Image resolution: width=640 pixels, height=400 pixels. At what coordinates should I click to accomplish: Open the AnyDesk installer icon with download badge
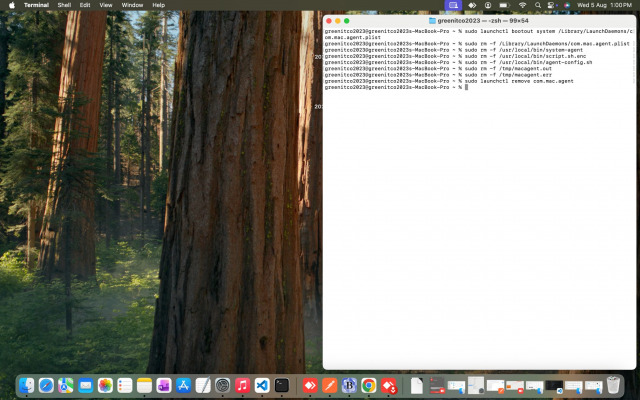(389, 385)
